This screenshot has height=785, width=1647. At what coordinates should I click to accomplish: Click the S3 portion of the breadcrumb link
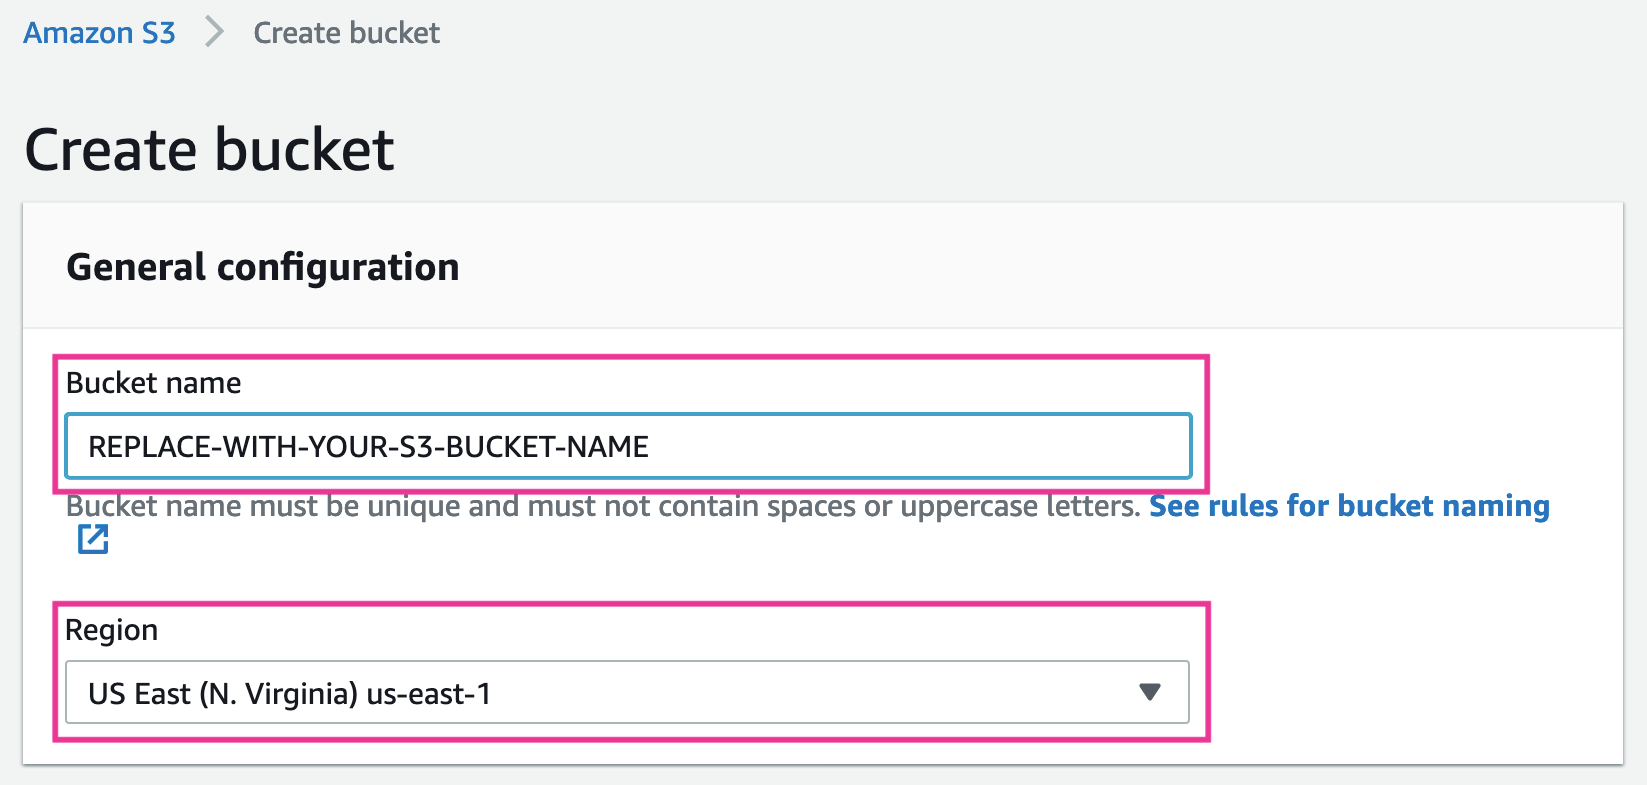(x=158, y=33)
